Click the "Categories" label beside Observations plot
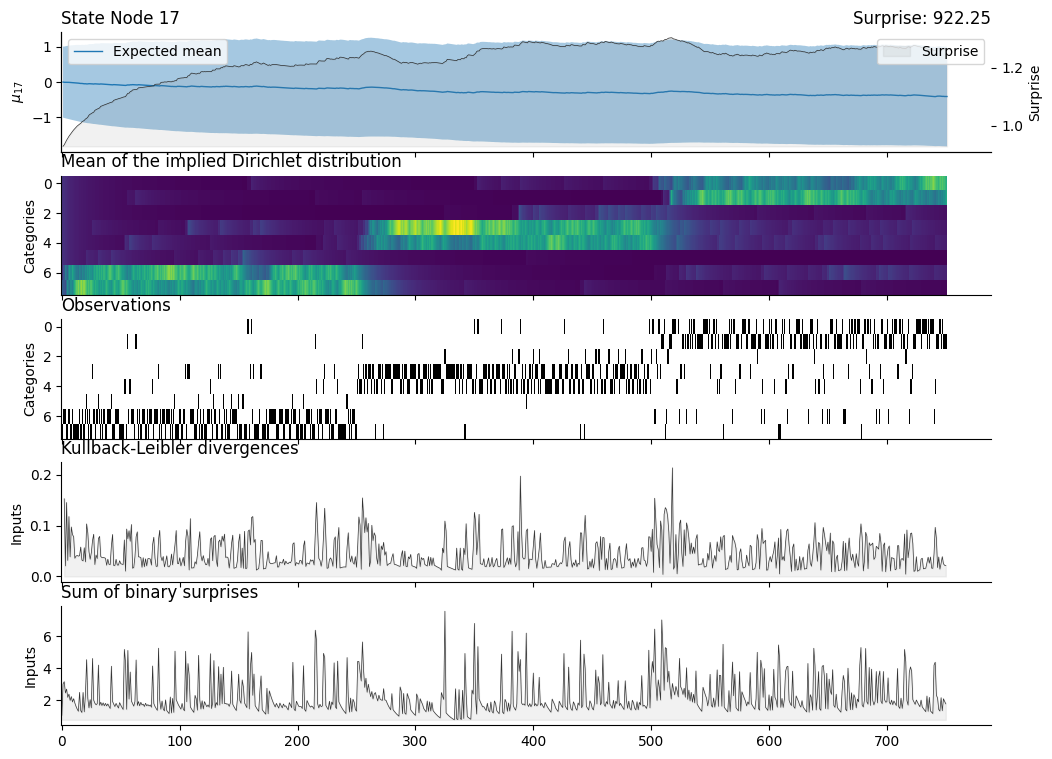 click(x=30, y=379)
